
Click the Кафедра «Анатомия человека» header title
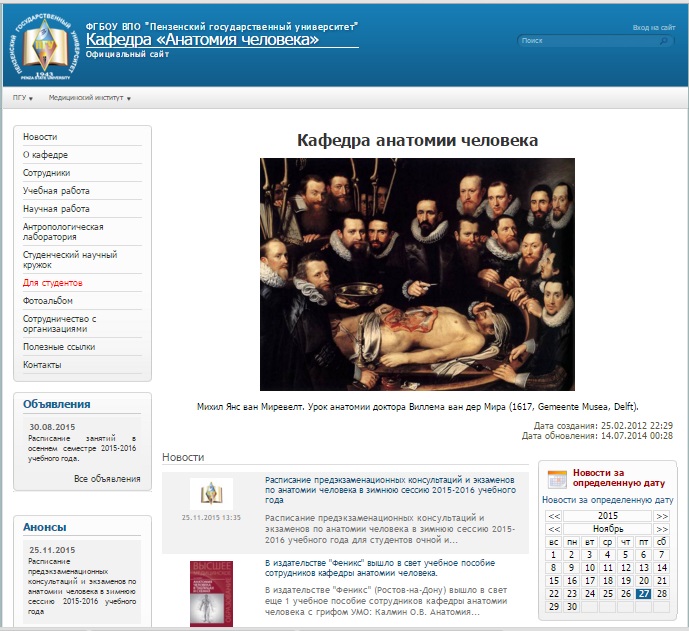(x=202, y=40)
